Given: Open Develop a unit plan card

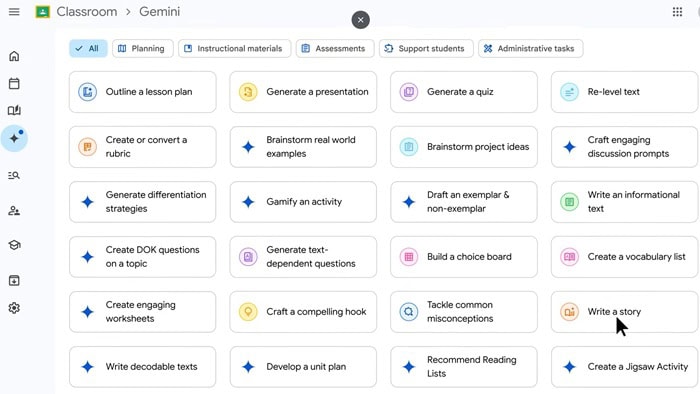Looking at the screenshot, I should coord(303,367).
